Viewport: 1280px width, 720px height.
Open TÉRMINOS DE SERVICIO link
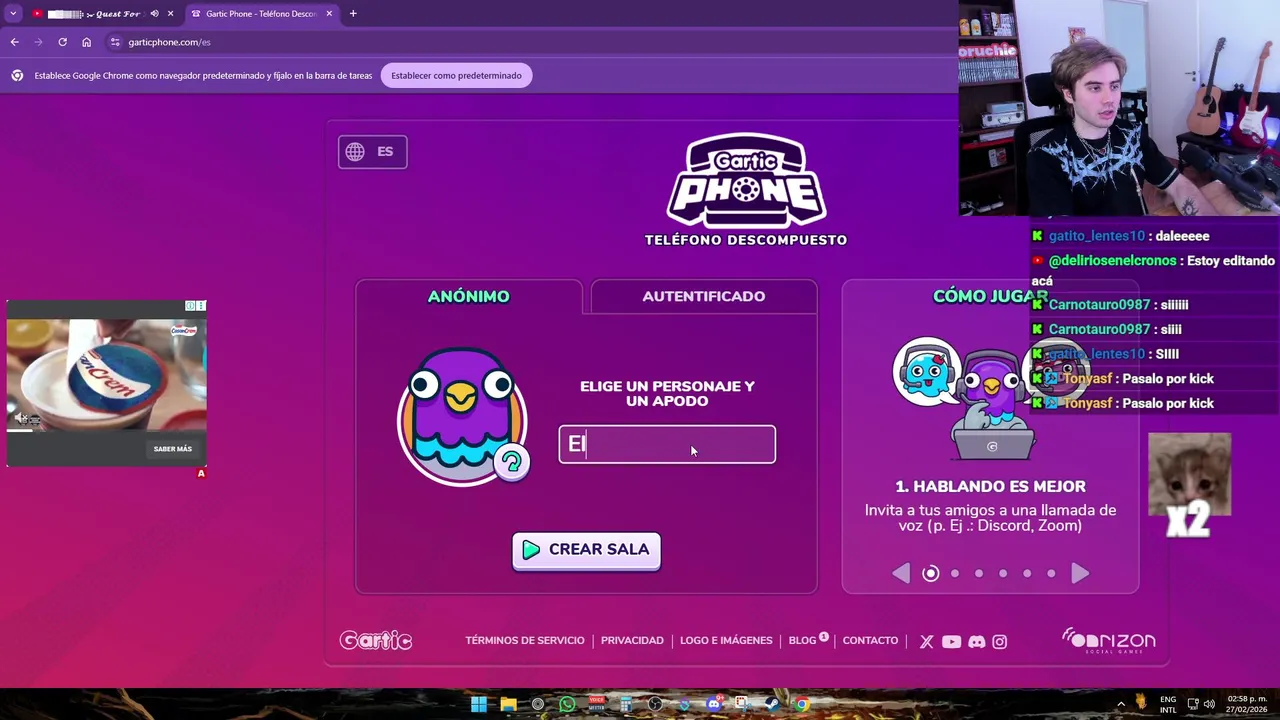(524, 640)
